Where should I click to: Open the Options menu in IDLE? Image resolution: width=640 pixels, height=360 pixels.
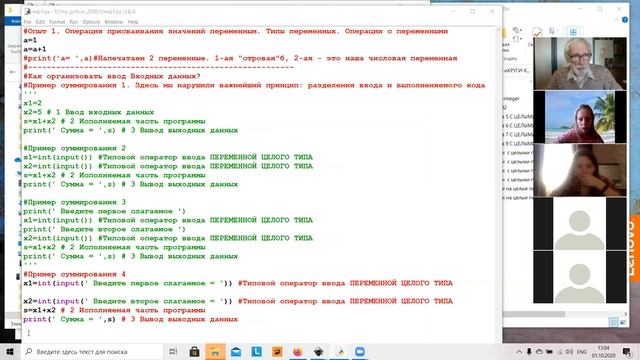pyautogui.click(x=91, y=22)
